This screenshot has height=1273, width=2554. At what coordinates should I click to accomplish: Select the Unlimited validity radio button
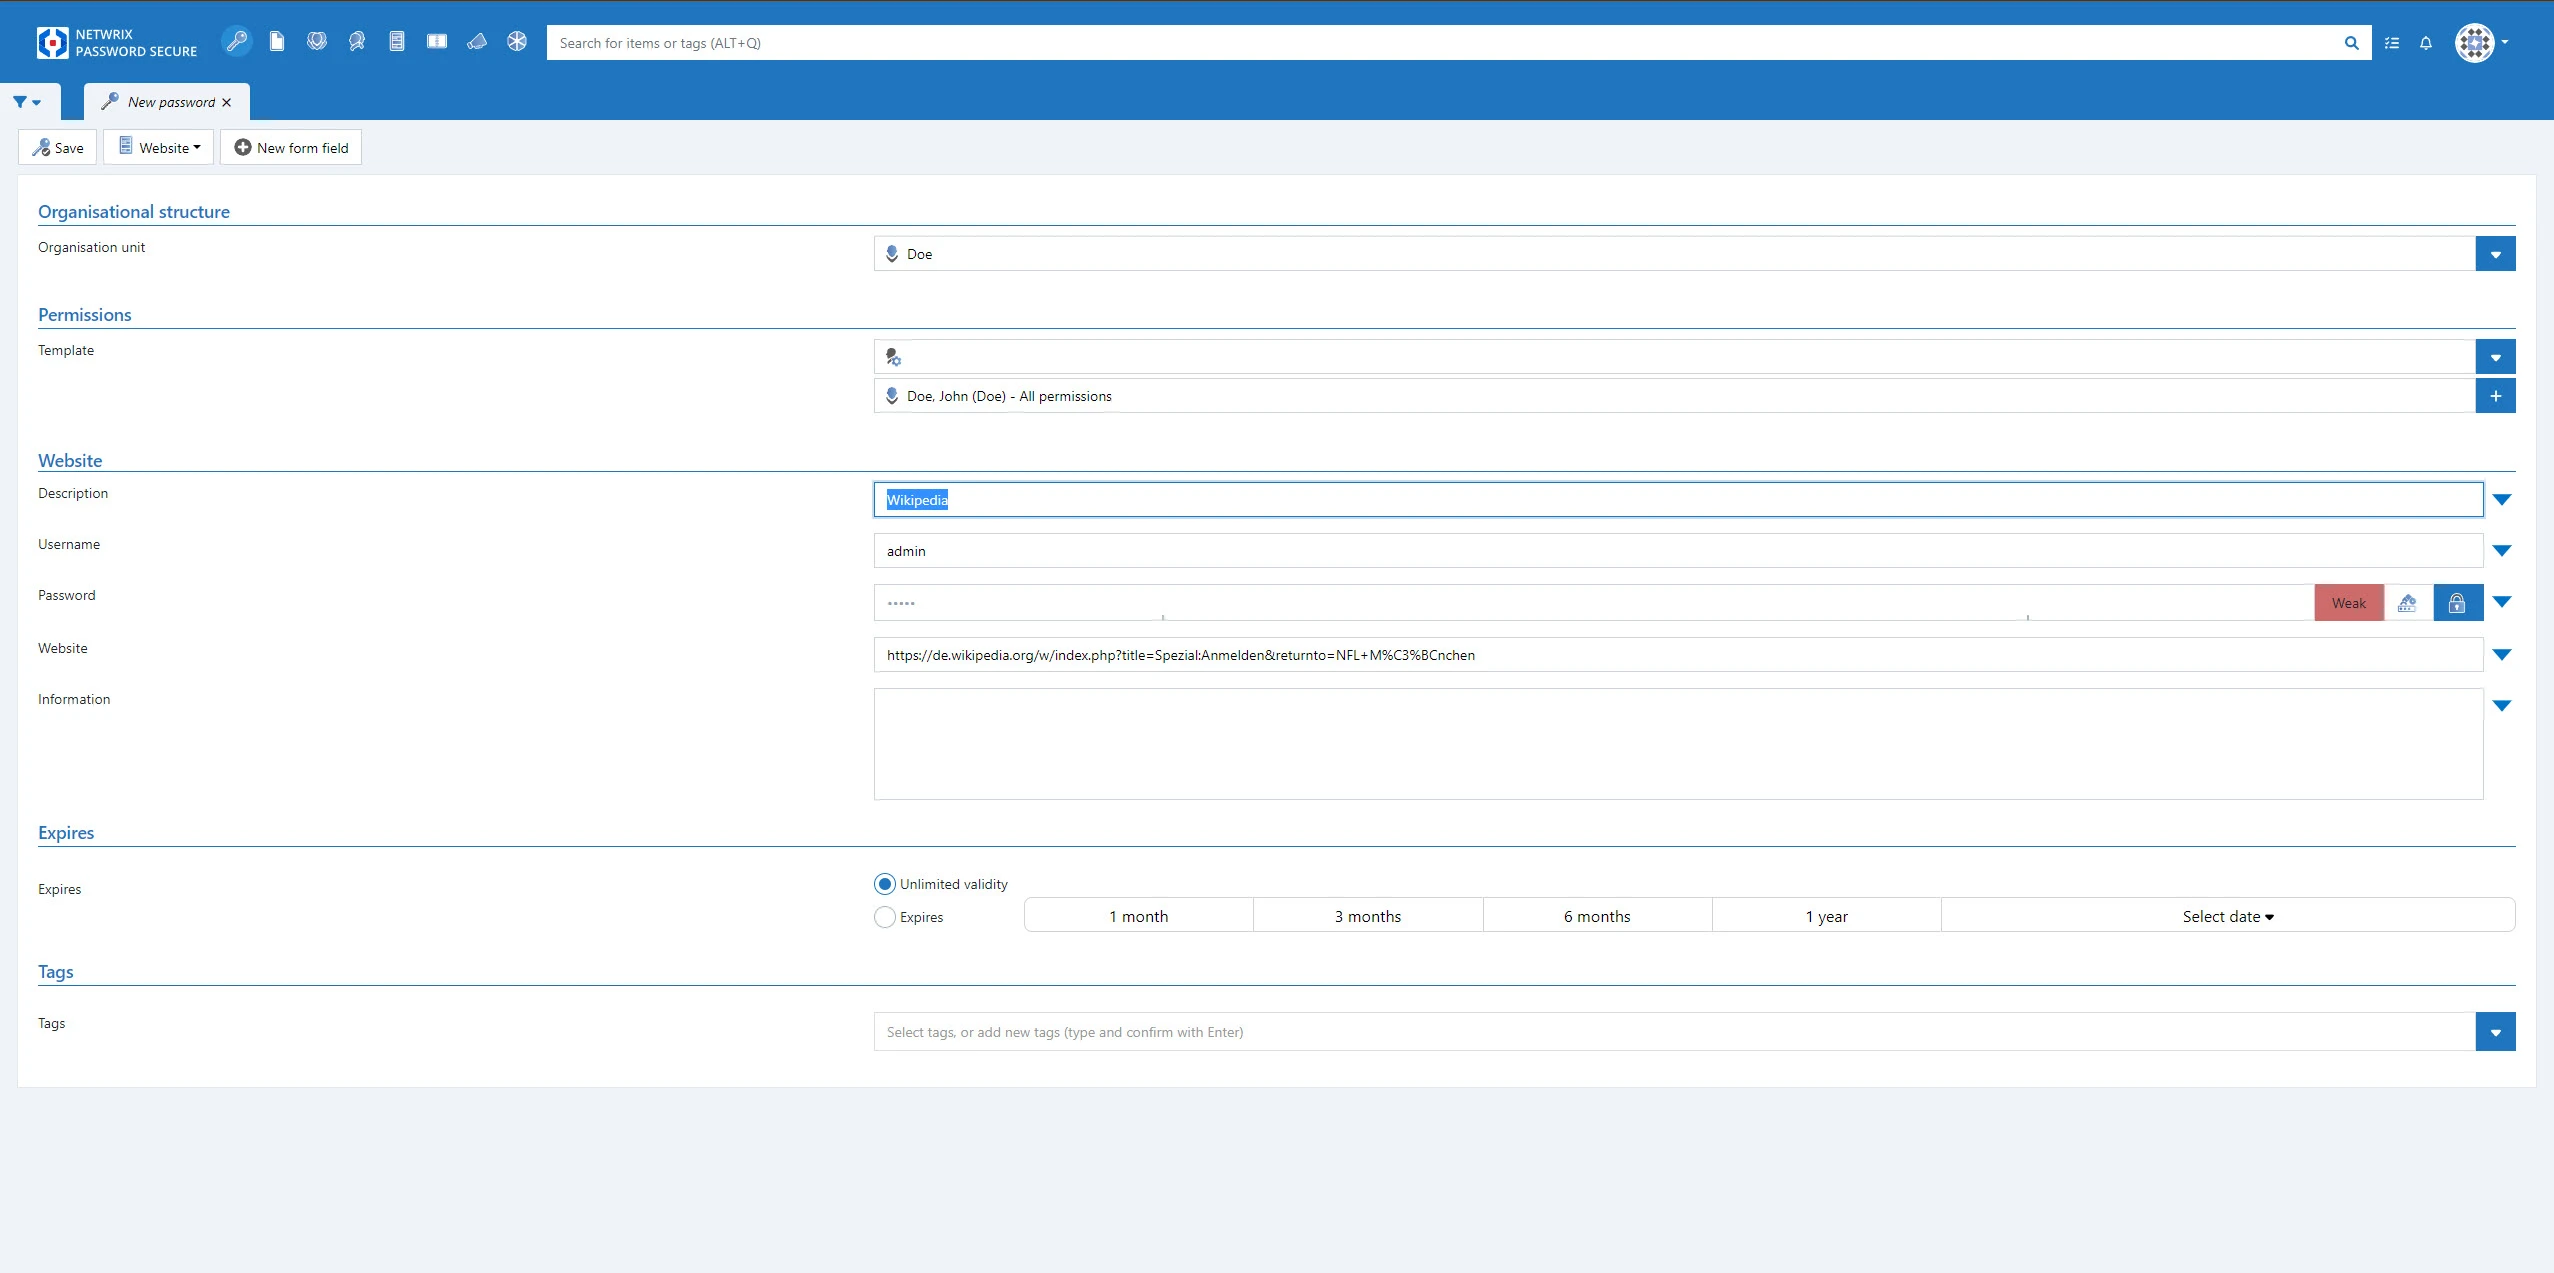(885, 884)
